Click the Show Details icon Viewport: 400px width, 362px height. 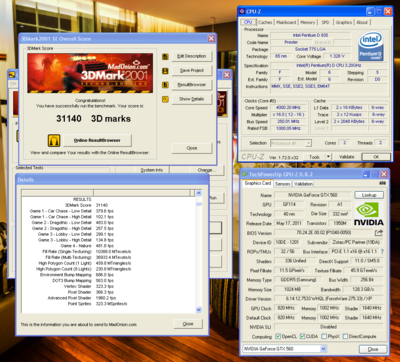pyautogui.click(x=165, y=99)
